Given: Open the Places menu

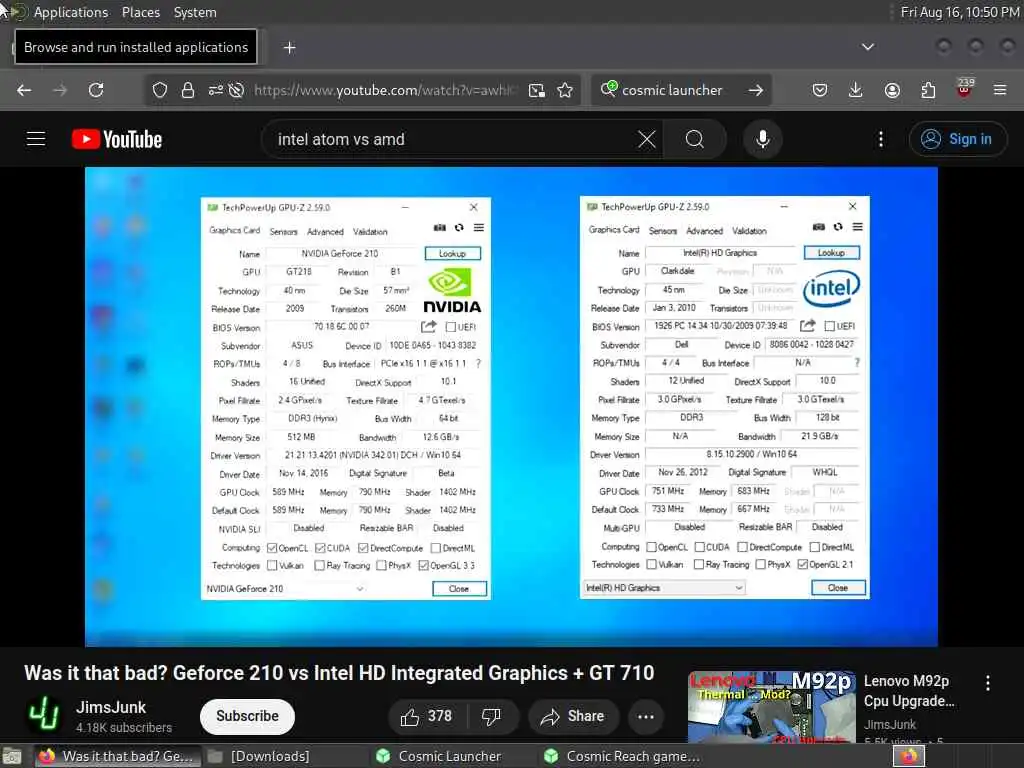Looking at the screenshot, I should pyautogui.click(x=140, y=12).
